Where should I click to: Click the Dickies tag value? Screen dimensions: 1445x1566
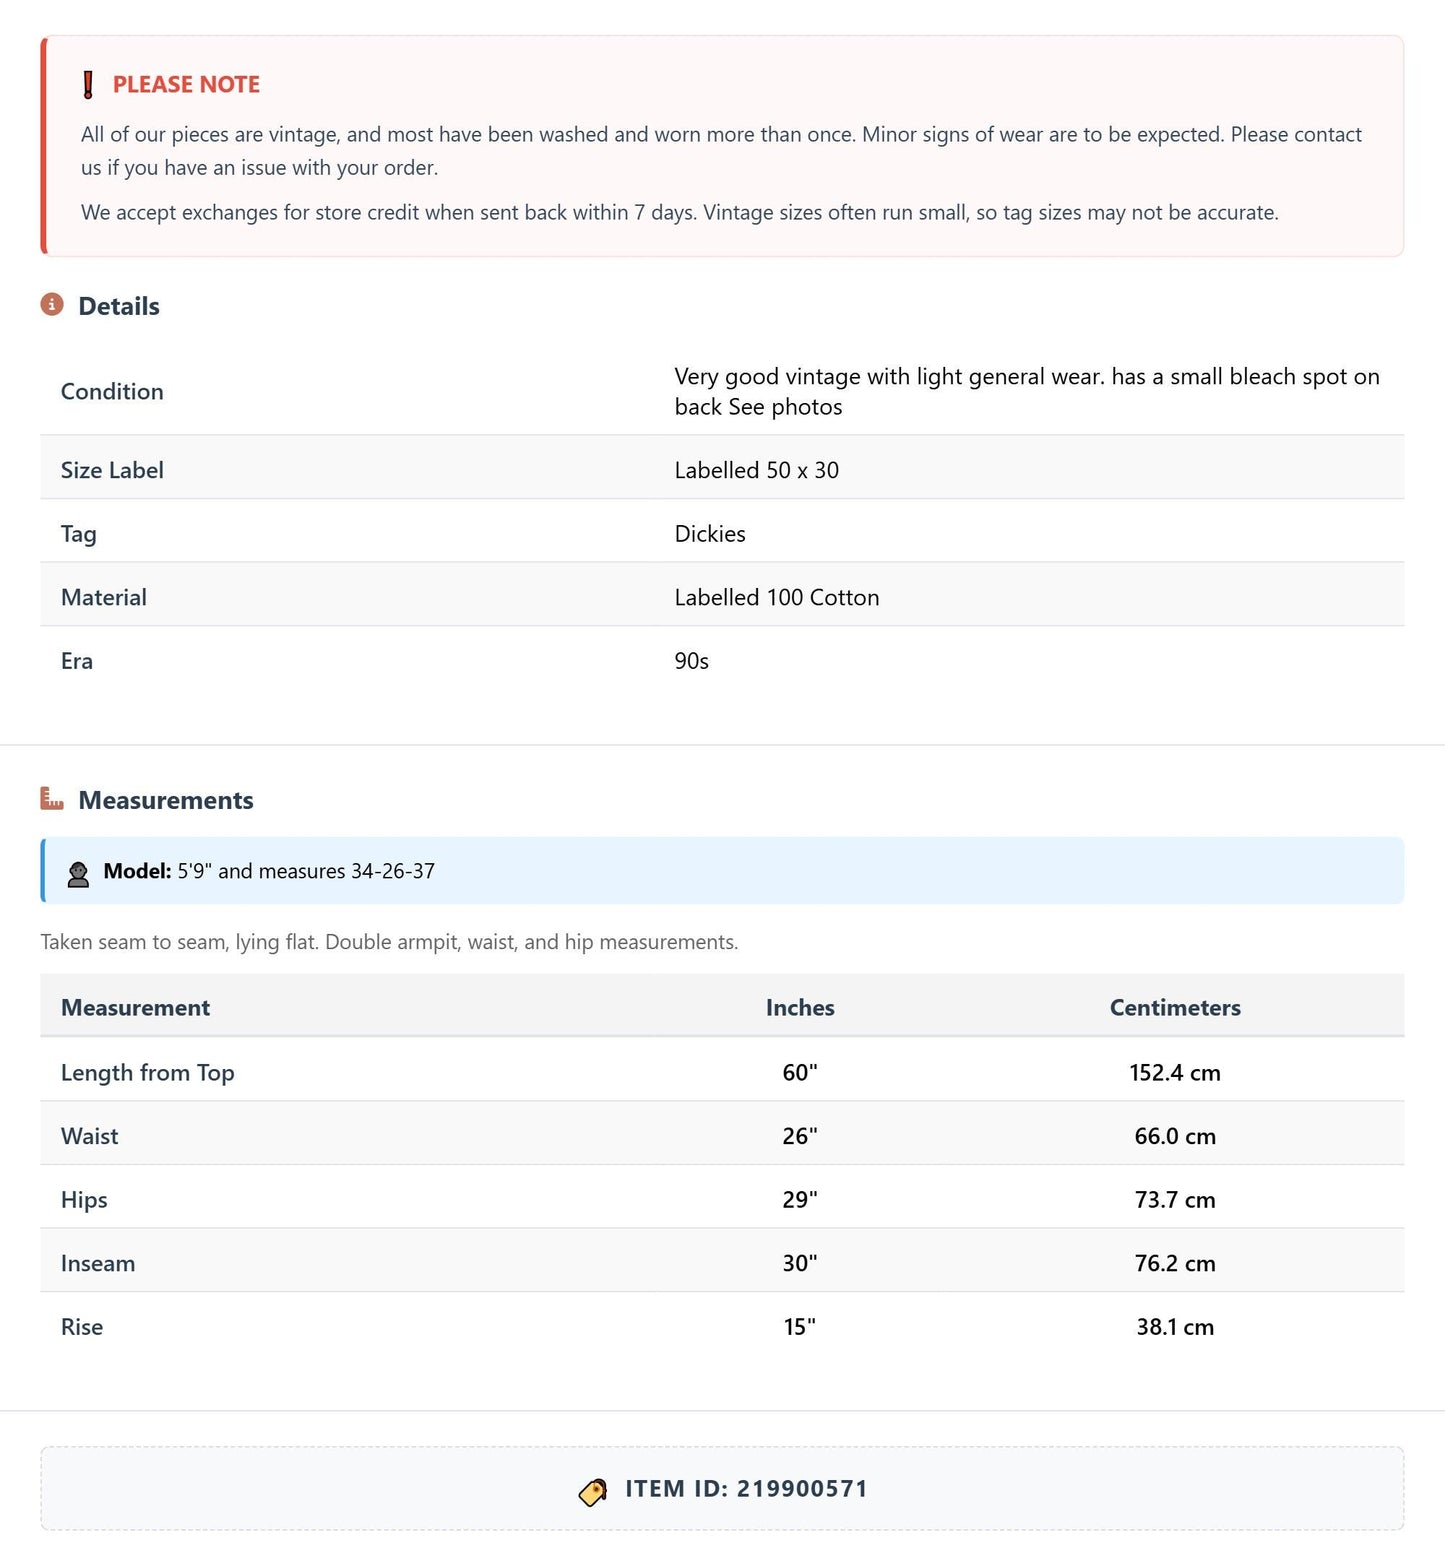click(710, 534)
